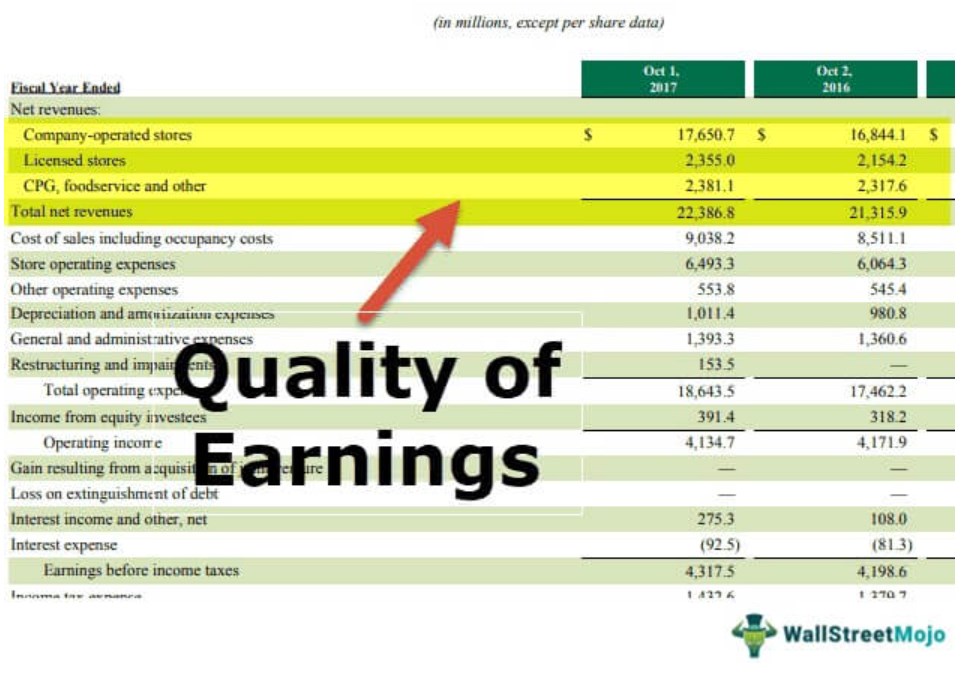The width and height of the screenshot is (964, 676).
Task: Select the value 6,493.3
Action: [710, 264]
